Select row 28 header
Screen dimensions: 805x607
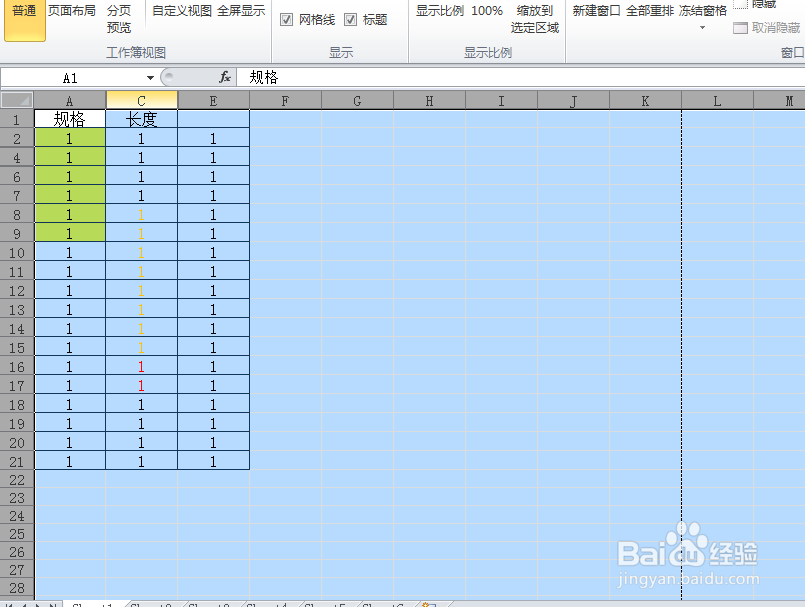click(17, 587)
